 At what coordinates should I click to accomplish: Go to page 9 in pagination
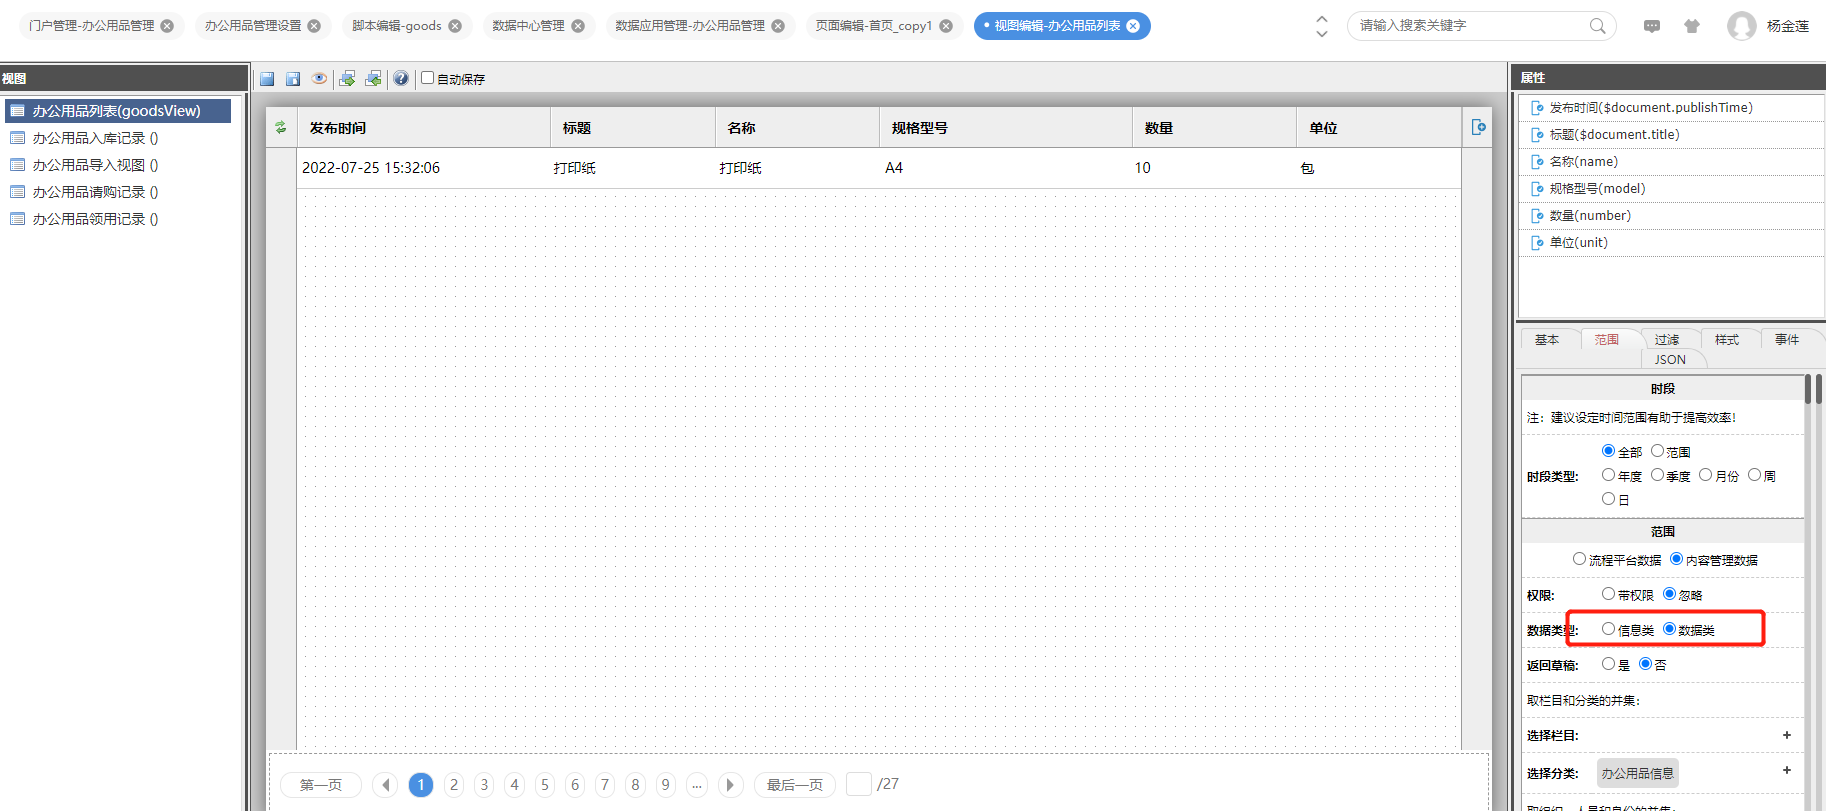pyautogui.click(x=666, y=785)
